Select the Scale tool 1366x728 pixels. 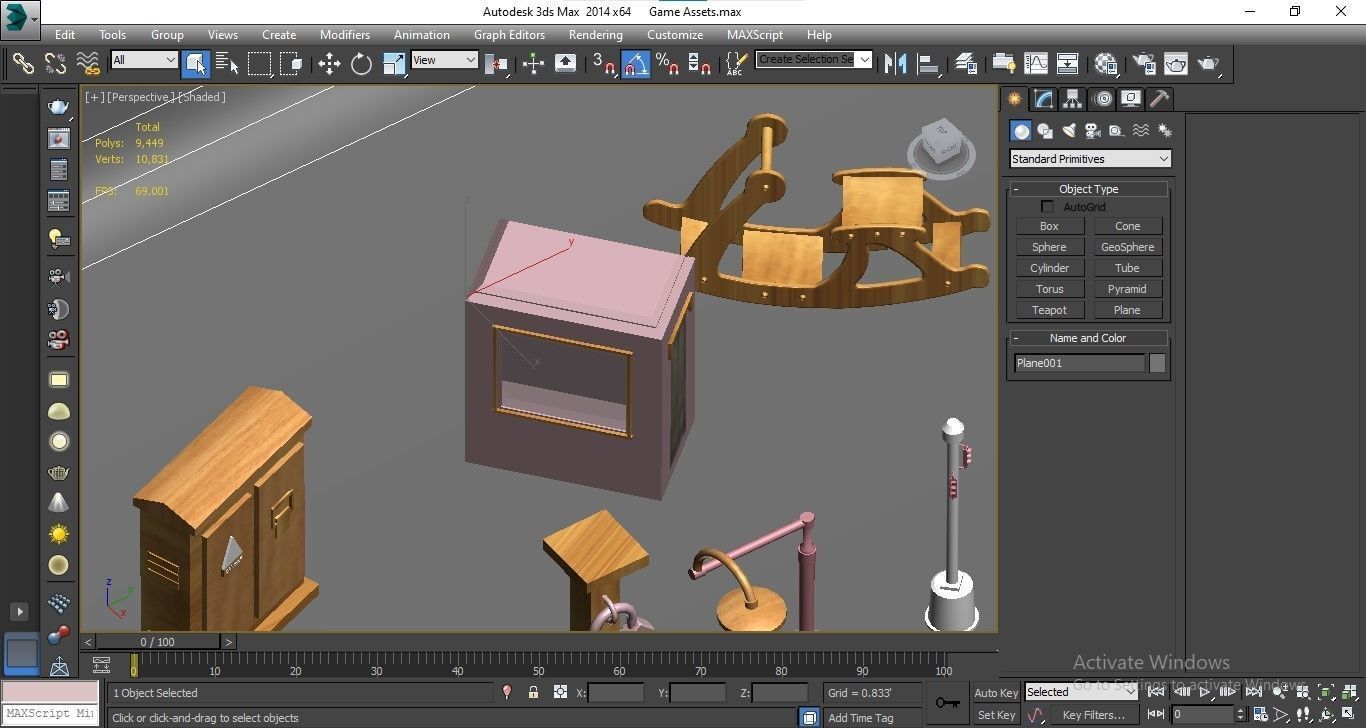(x=394, y=64)
